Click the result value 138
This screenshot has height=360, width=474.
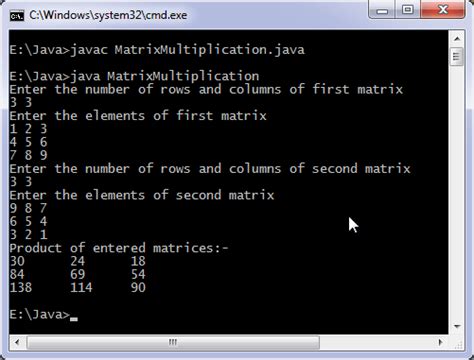[21, 287]
